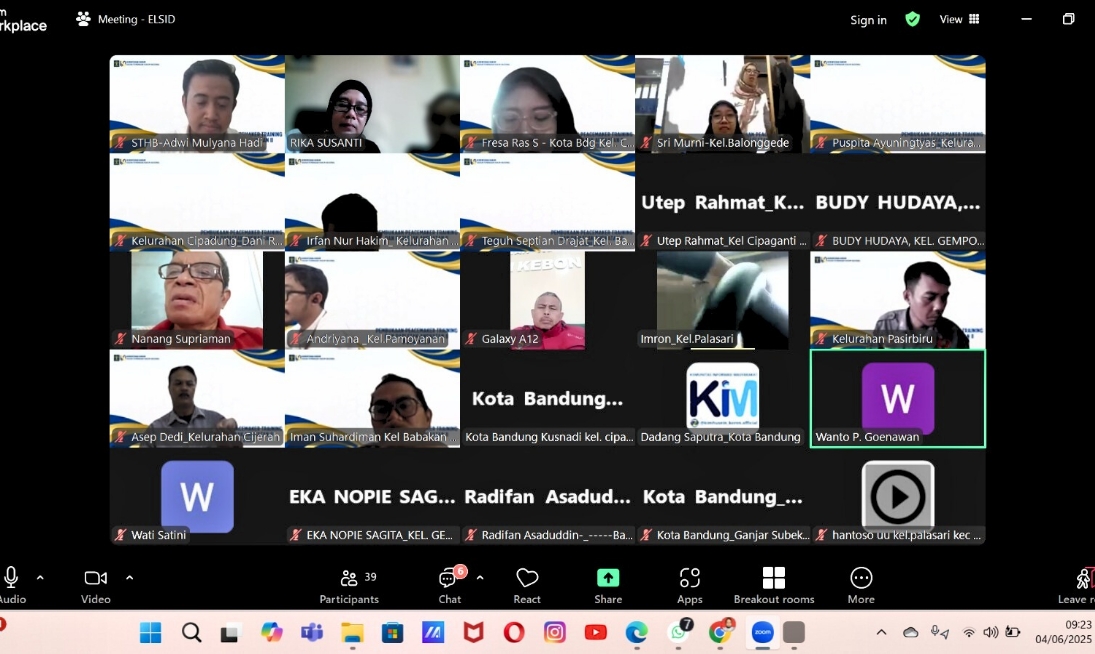1095x654 pixels.
Task: Open the system volume control
Action: pyautogui.click(x=990, y=632)
